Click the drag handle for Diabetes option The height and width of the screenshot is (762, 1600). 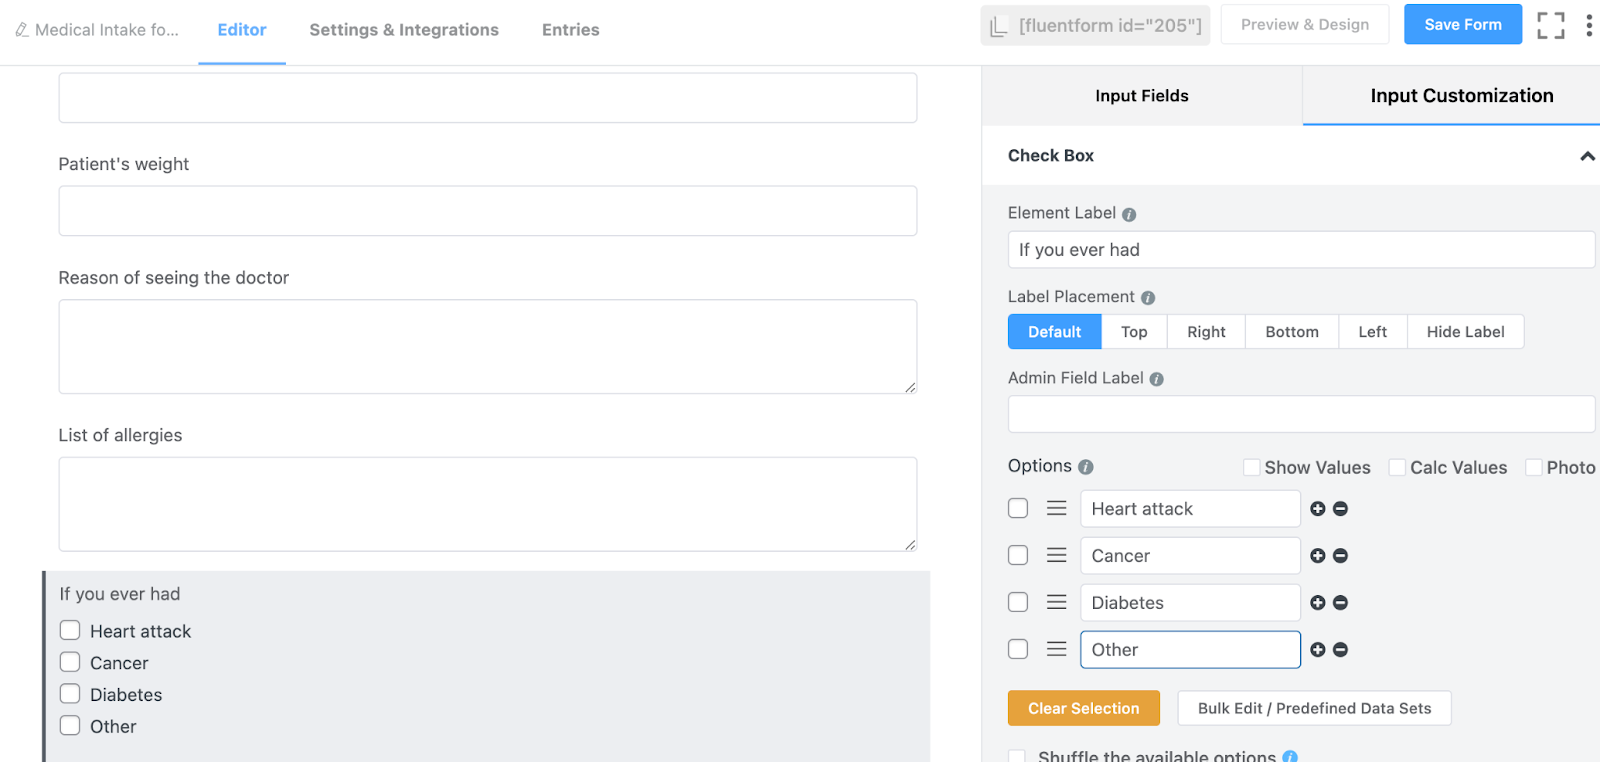(x=1056, y=602)
